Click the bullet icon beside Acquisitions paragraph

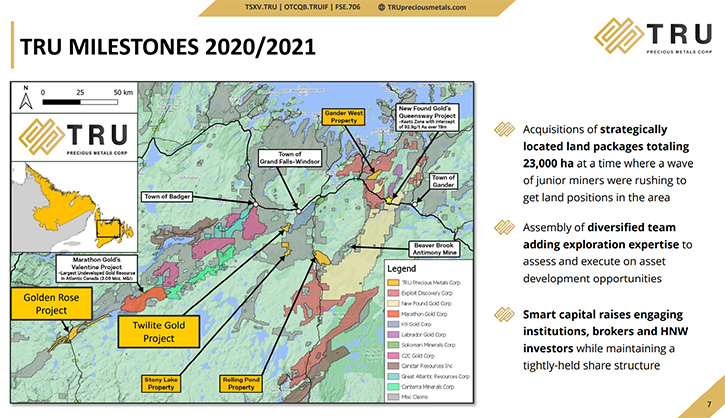[x=504, y=129]
